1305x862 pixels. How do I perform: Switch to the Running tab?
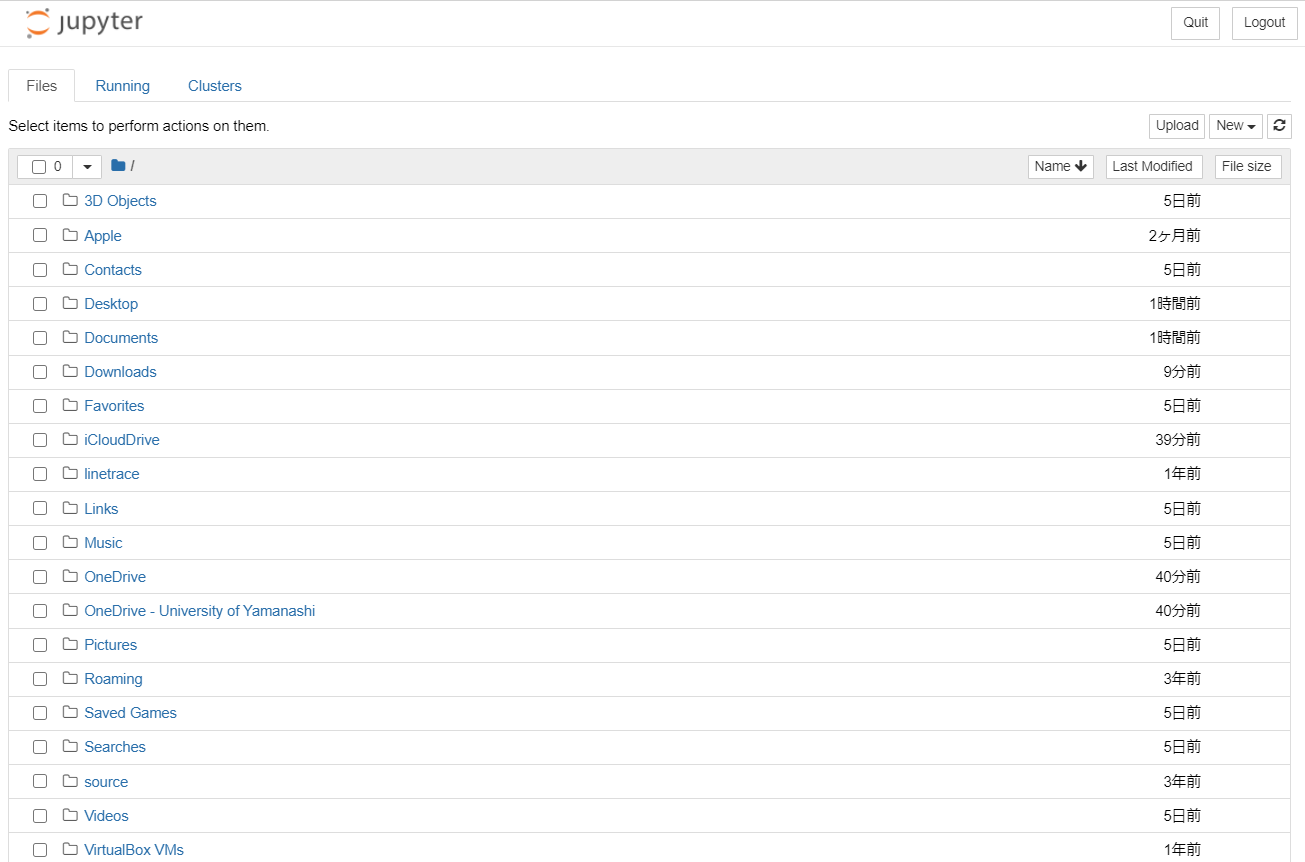[123, 86]
